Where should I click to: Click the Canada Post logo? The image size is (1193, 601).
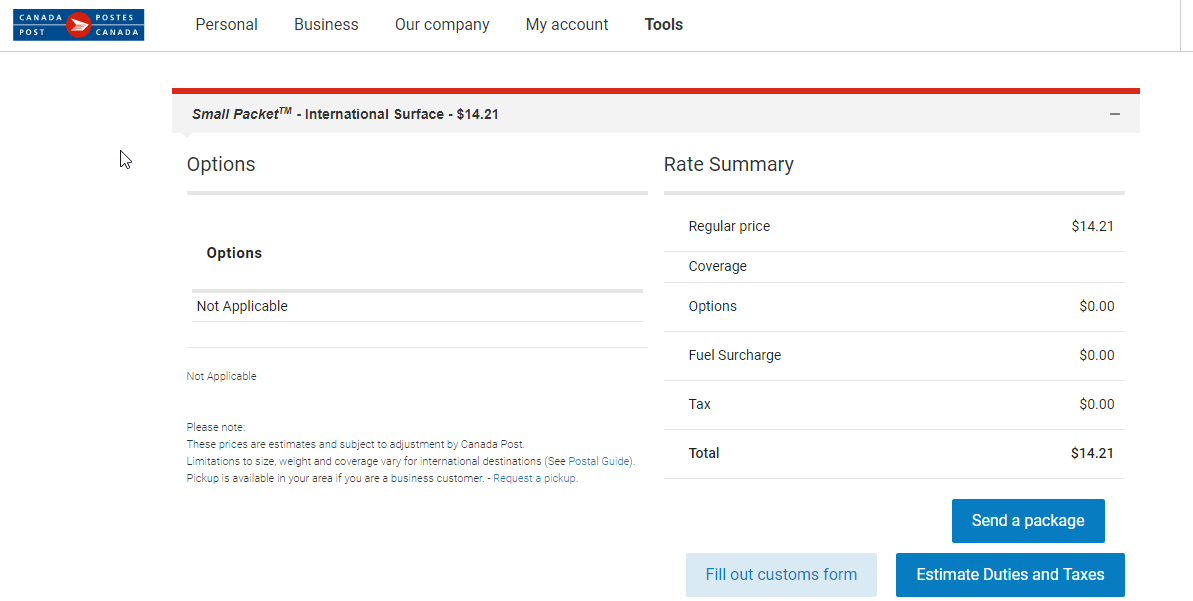pyautogui.click(x=78, y=24)
